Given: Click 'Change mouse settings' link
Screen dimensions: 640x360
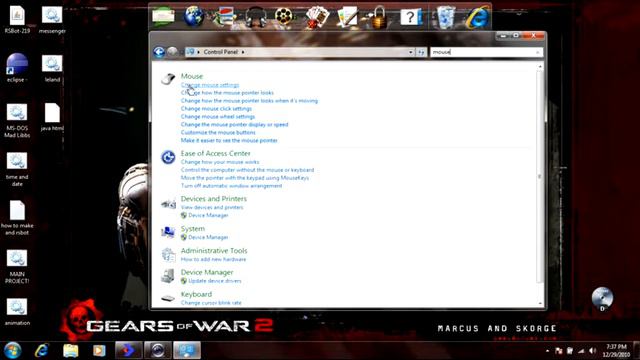Looking at the screenshot, I should tap(210, 85).
